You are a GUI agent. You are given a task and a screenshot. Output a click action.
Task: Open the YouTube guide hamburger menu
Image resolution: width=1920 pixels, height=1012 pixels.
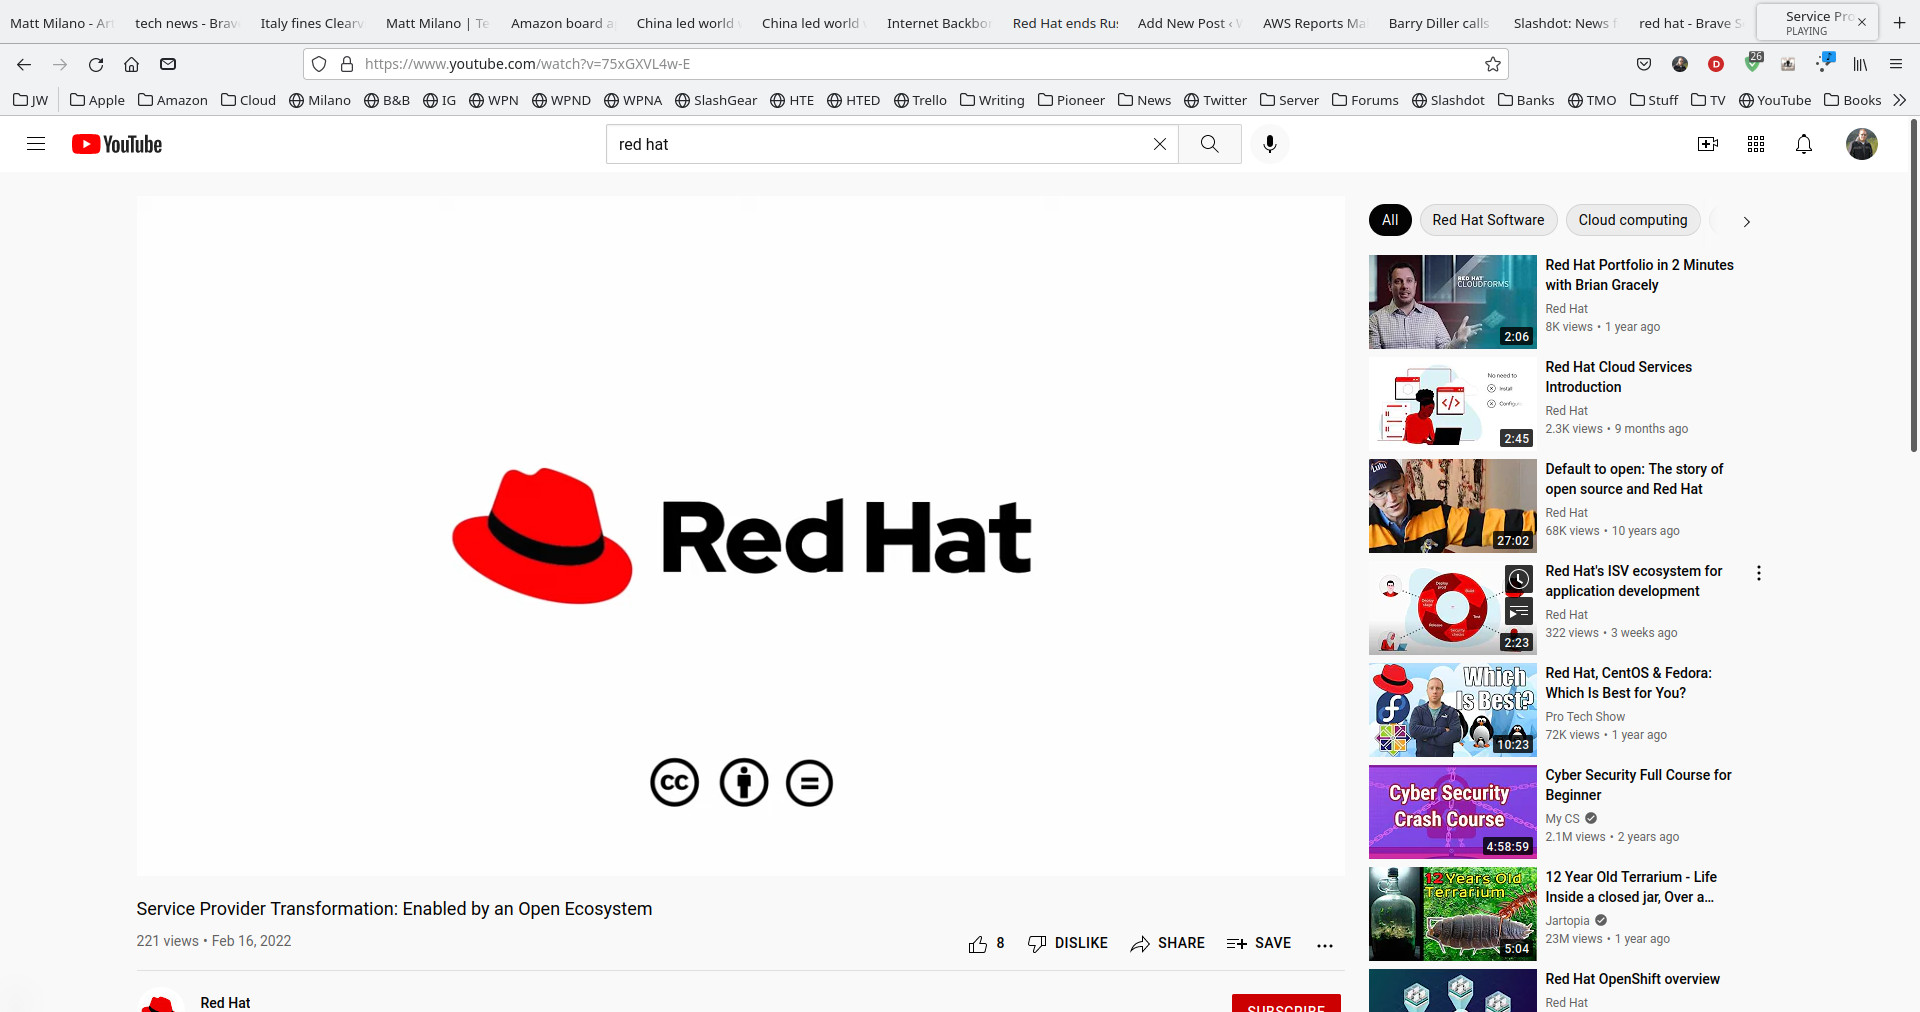[36, 144]
